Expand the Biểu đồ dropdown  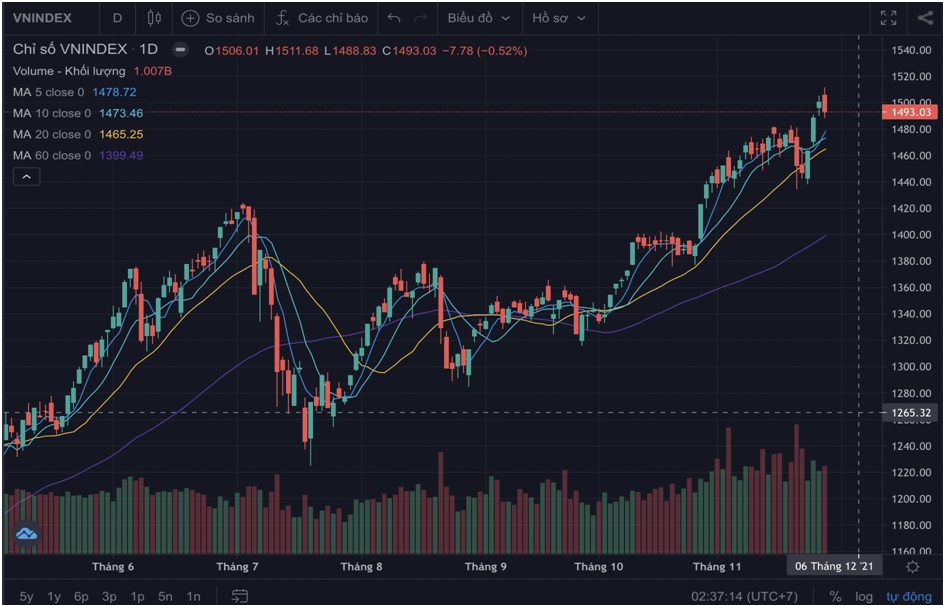pyautogui.click(x=479, y=18)
